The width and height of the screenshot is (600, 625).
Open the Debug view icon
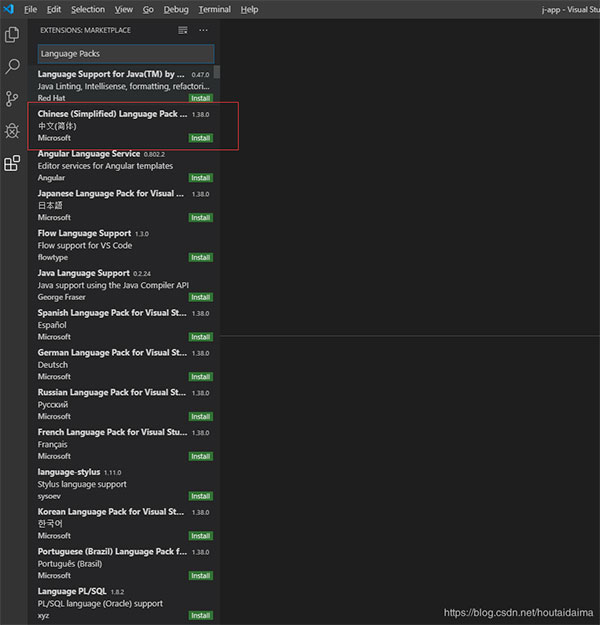tap(12, 131)
